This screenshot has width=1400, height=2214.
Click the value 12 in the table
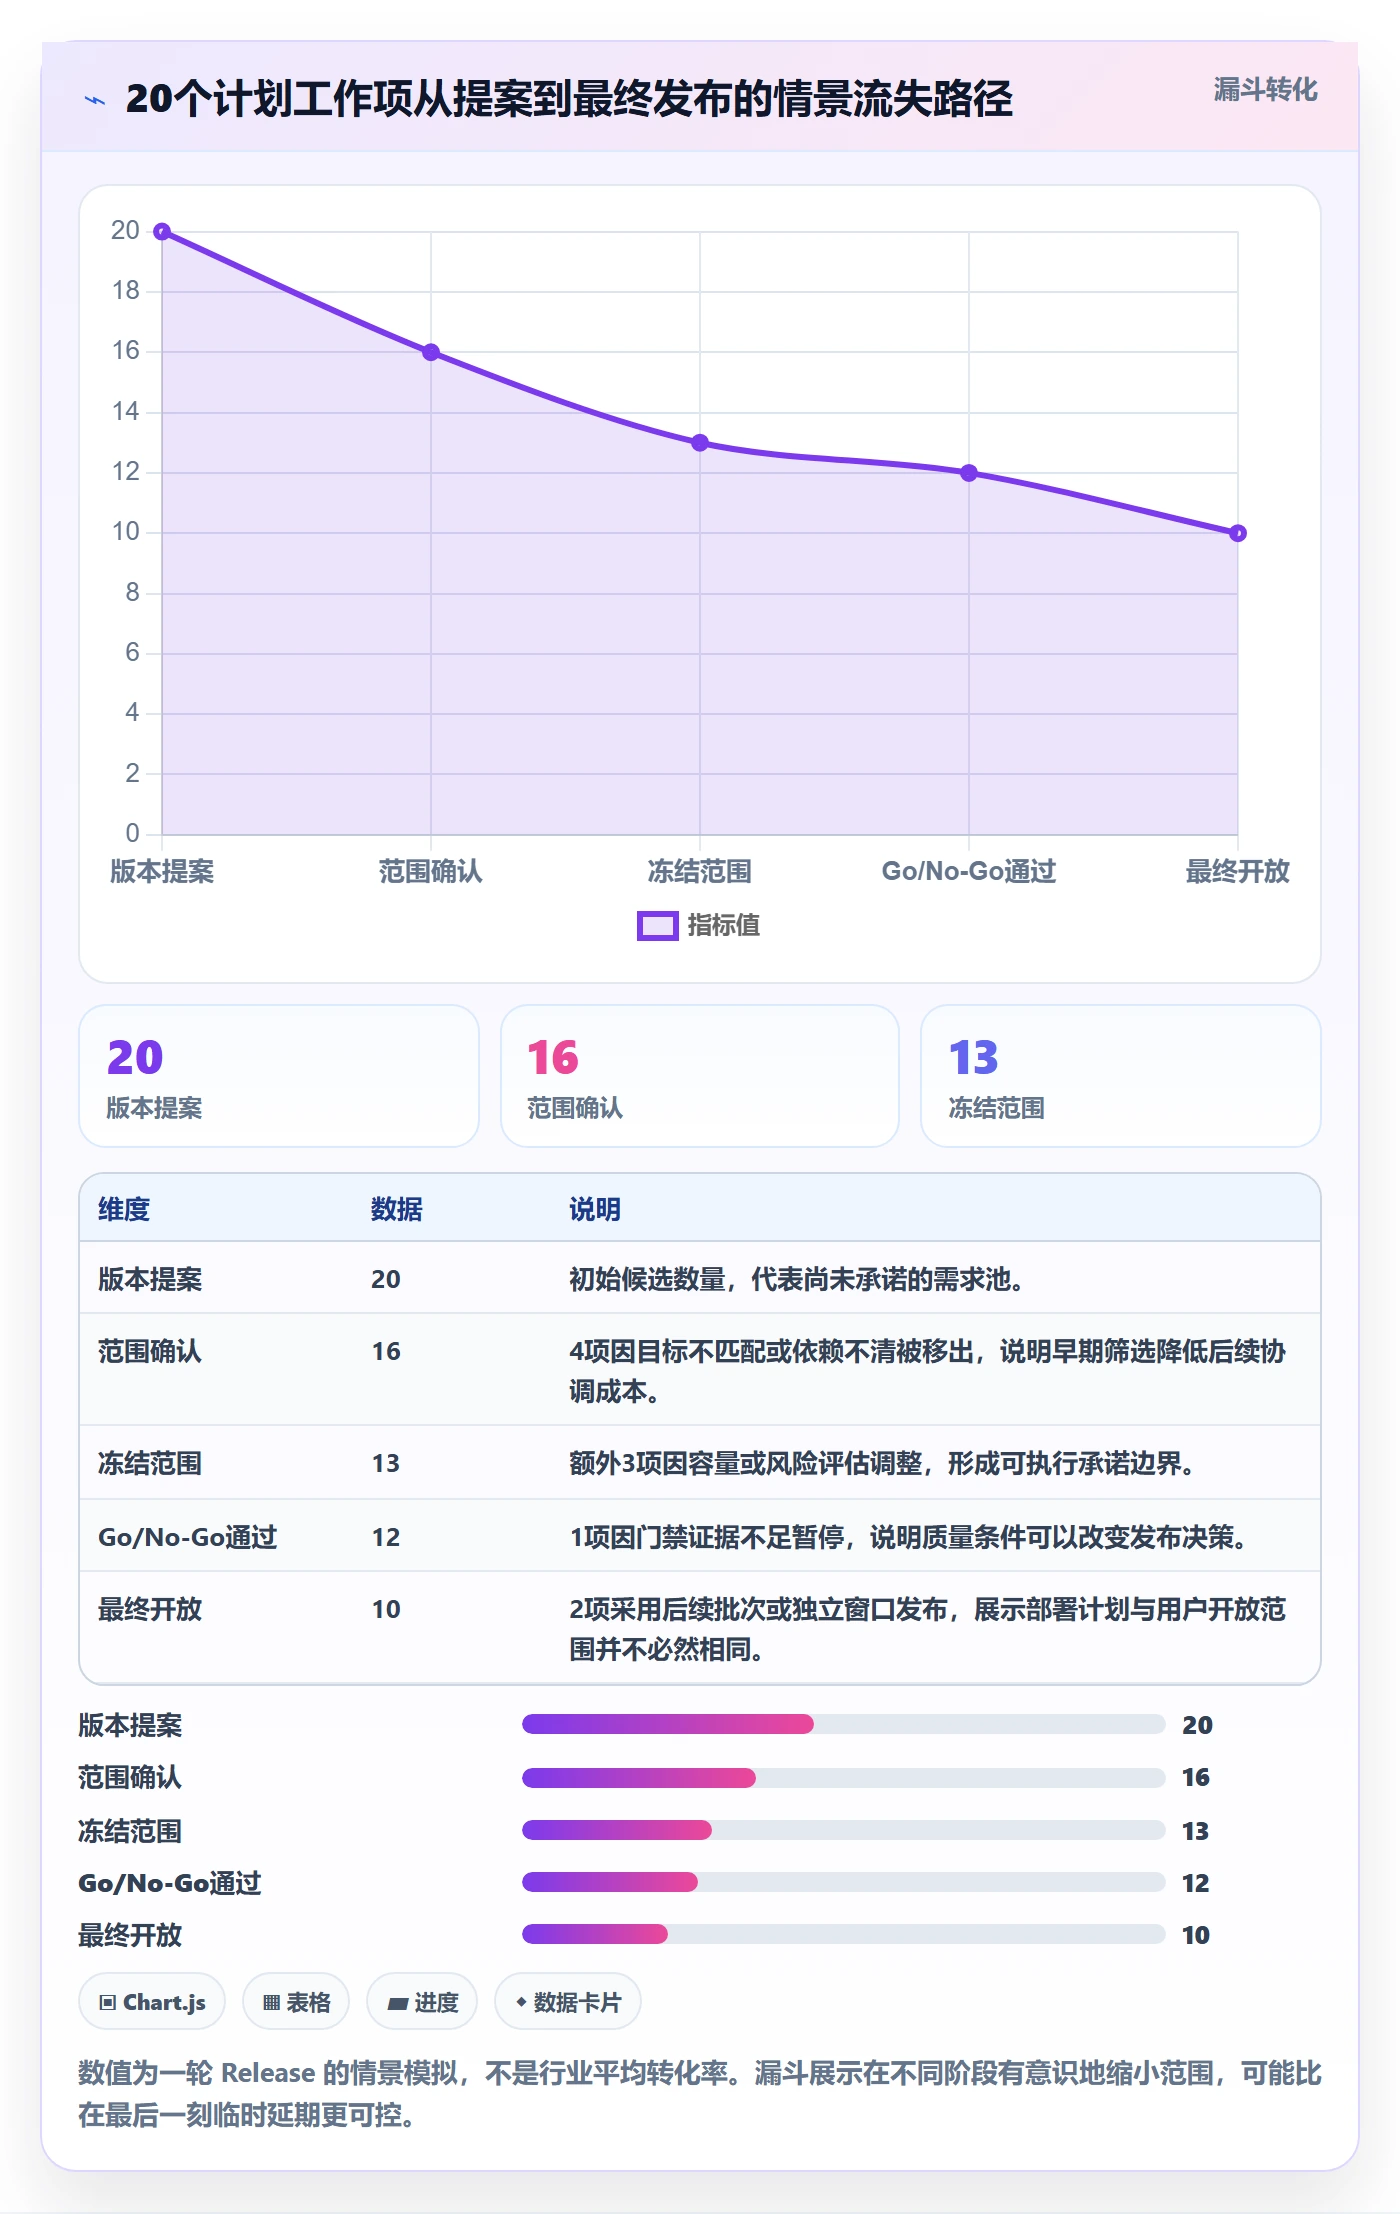tap(386, 1537)
